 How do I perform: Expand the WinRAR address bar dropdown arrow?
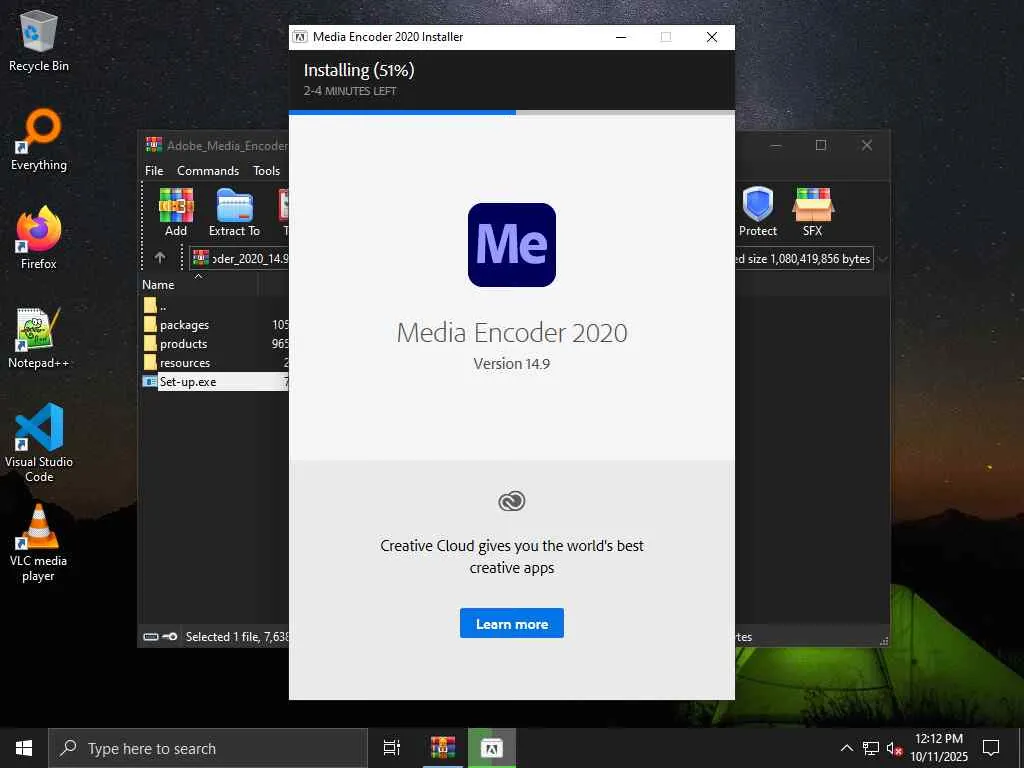[882, 259]
